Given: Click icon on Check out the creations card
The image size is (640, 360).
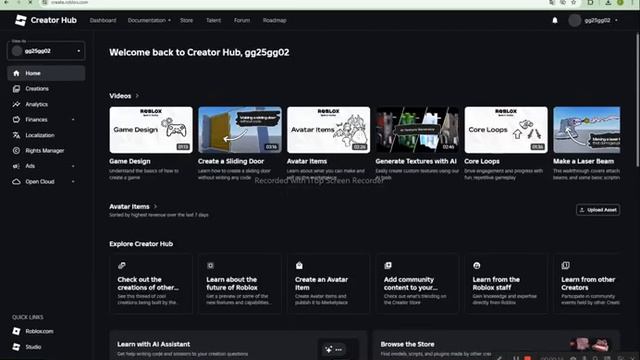Looking at the screenshot, I should click(x=121, y=266).
